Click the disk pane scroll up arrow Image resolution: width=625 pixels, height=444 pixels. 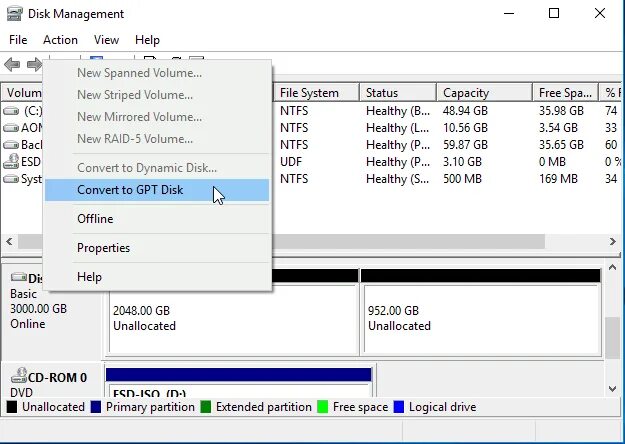click(x=612, y=268)
